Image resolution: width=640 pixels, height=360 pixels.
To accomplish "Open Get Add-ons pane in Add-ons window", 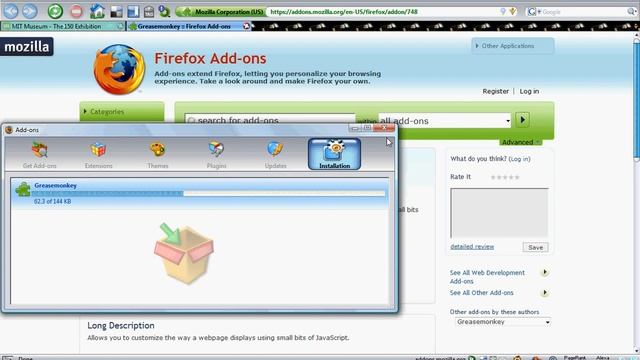I will tap(40, 154).
